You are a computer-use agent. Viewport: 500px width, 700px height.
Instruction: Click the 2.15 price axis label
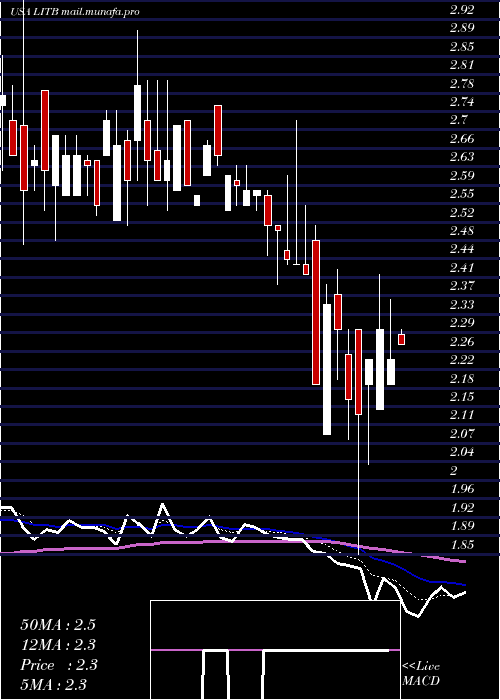click(462, 397)
